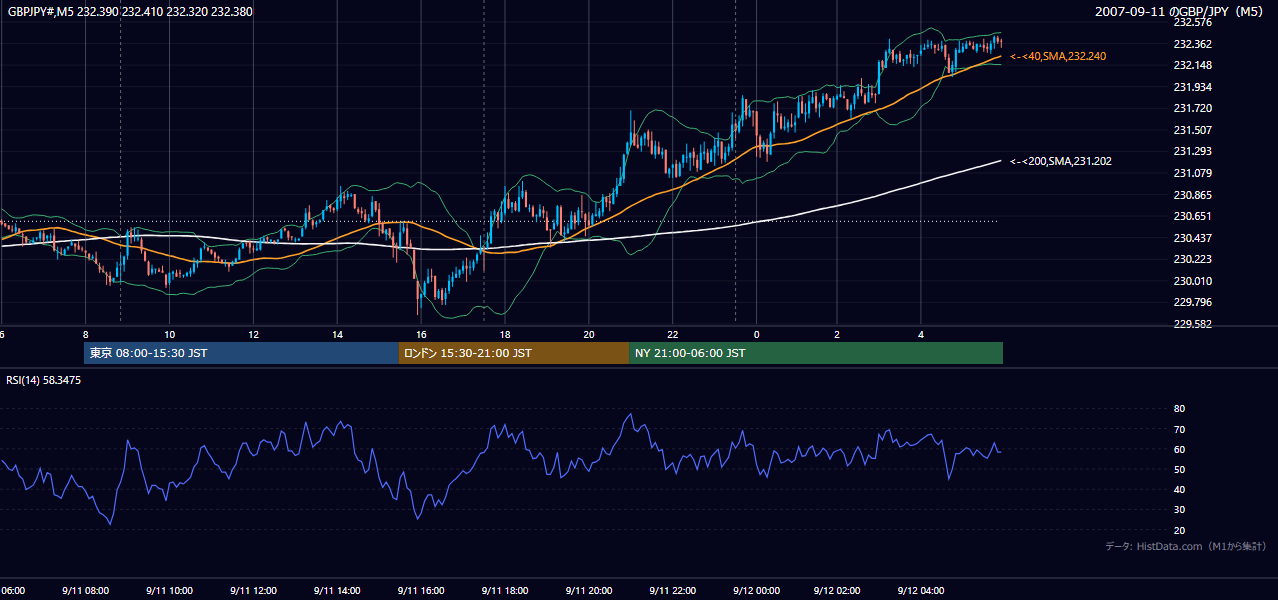Click the RSI 70 level label

click(1179, 429)
